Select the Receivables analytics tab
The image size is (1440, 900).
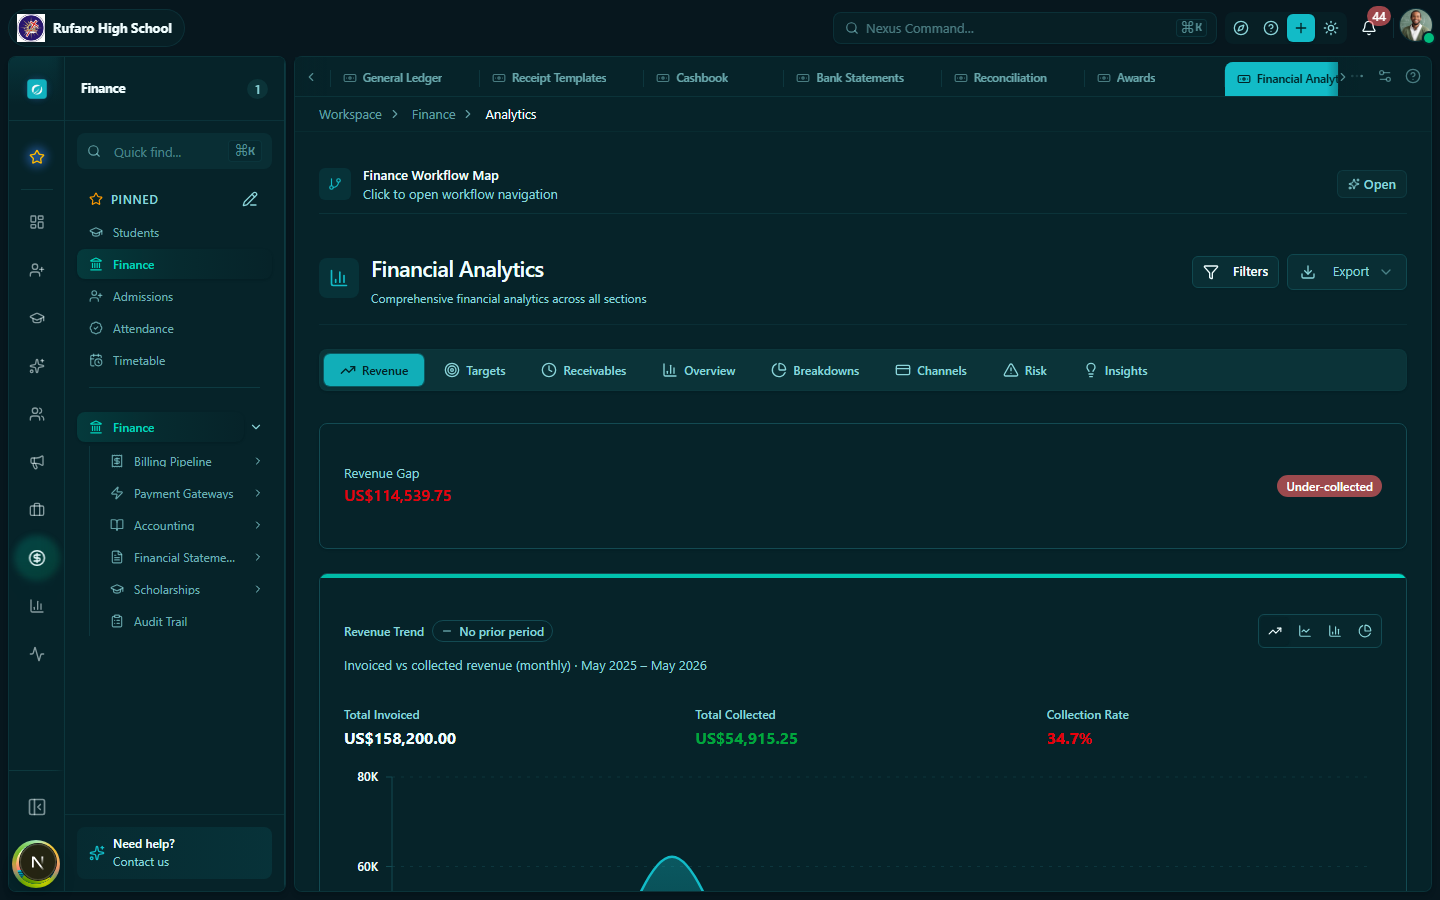click(584, 371)
